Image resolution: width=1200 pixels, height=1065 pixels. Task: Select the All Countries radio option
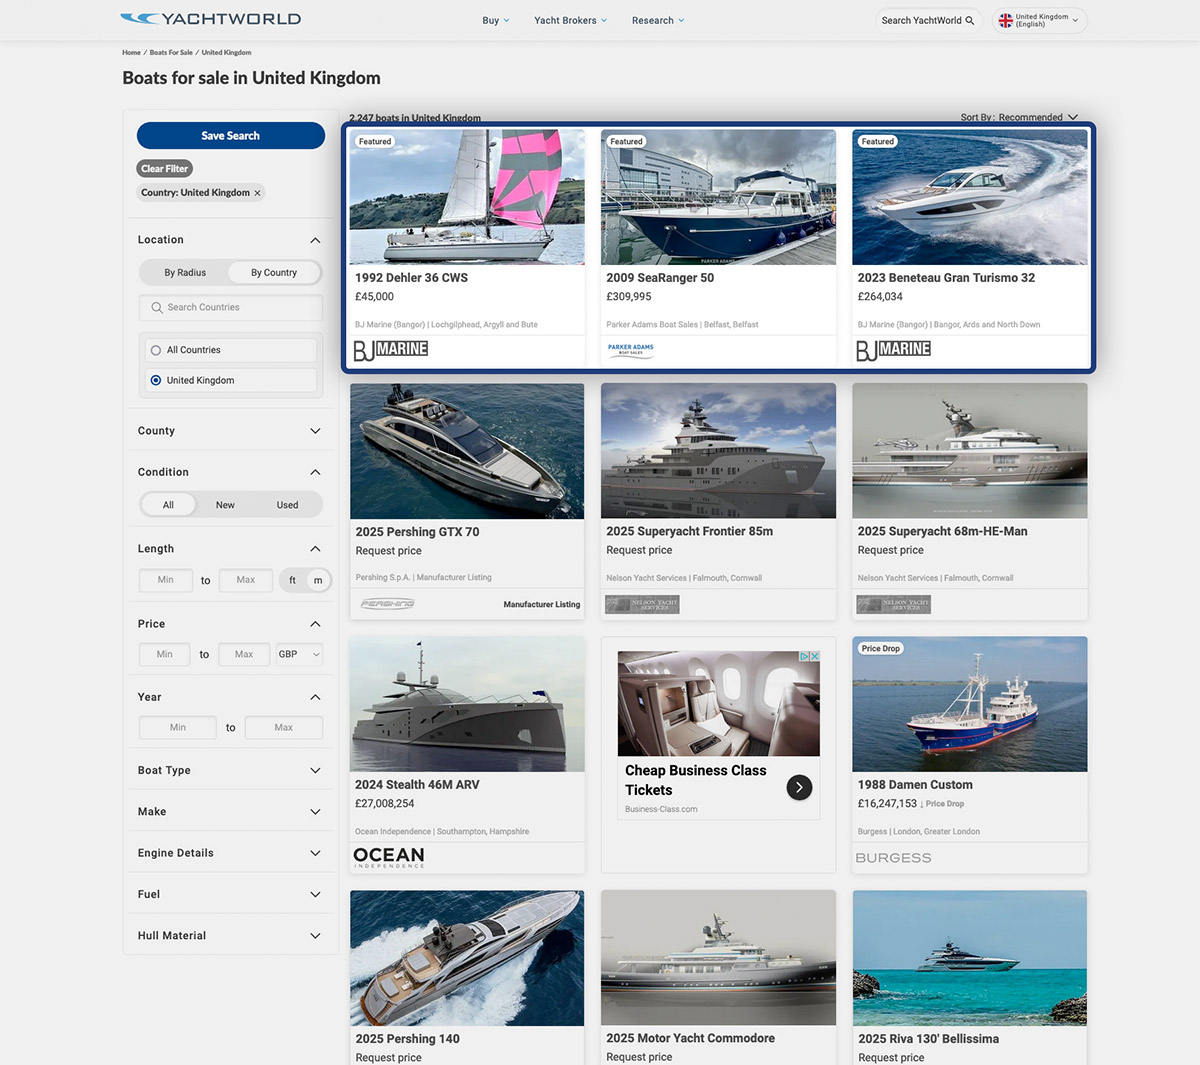(156, 350)
